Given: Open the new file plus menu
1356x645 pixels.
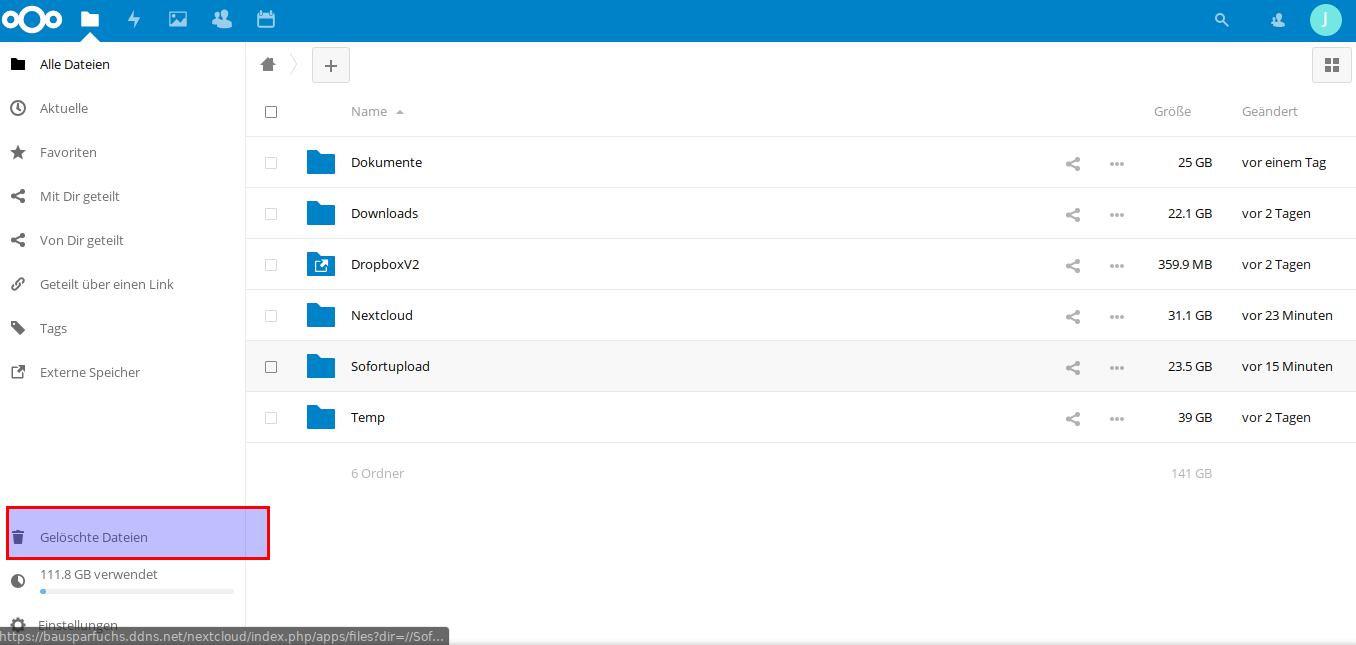Looking at the screenshot, I should [330, 64].
